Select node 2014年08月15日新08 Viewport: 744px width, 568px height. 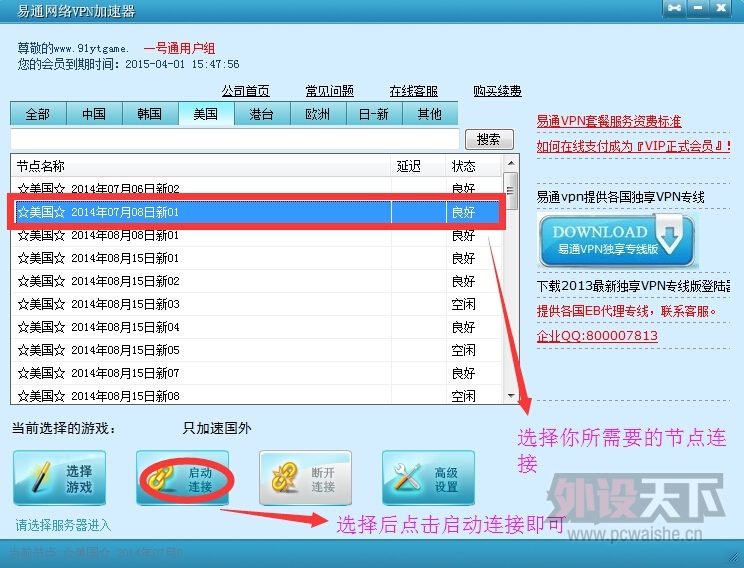coord(256,395)
